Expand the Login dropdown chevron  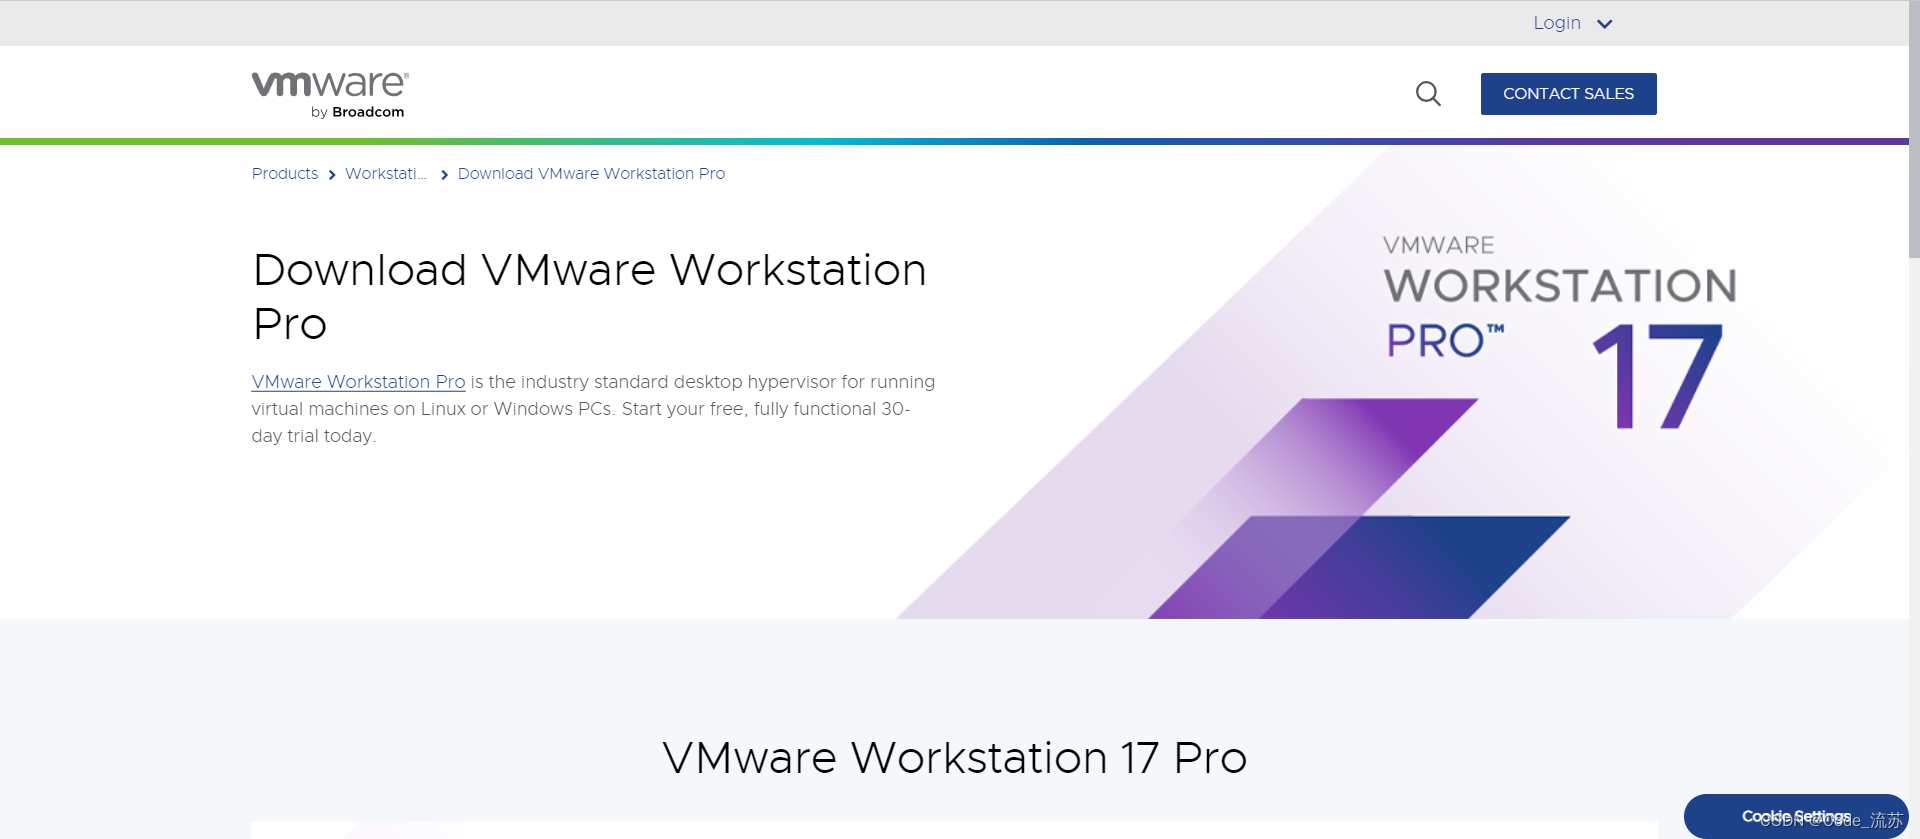1605,24
